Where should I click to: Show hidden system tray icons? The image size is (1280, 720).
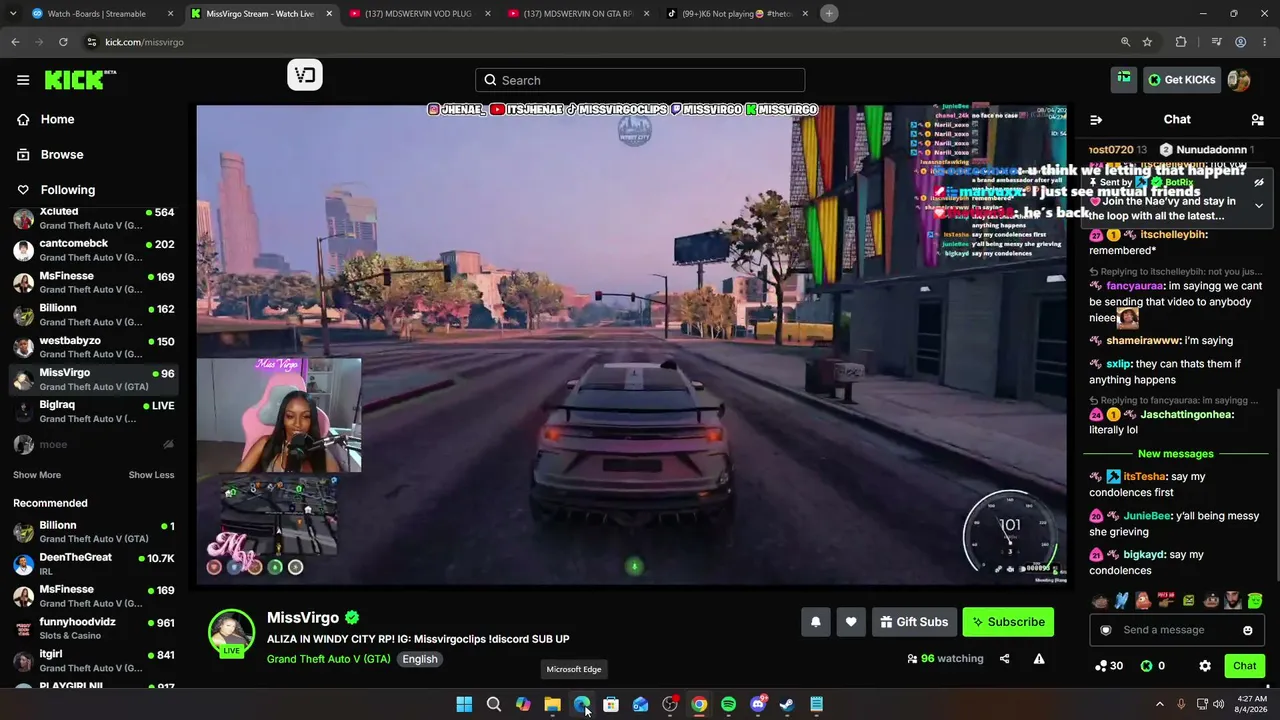click(x=1160, y=704)
